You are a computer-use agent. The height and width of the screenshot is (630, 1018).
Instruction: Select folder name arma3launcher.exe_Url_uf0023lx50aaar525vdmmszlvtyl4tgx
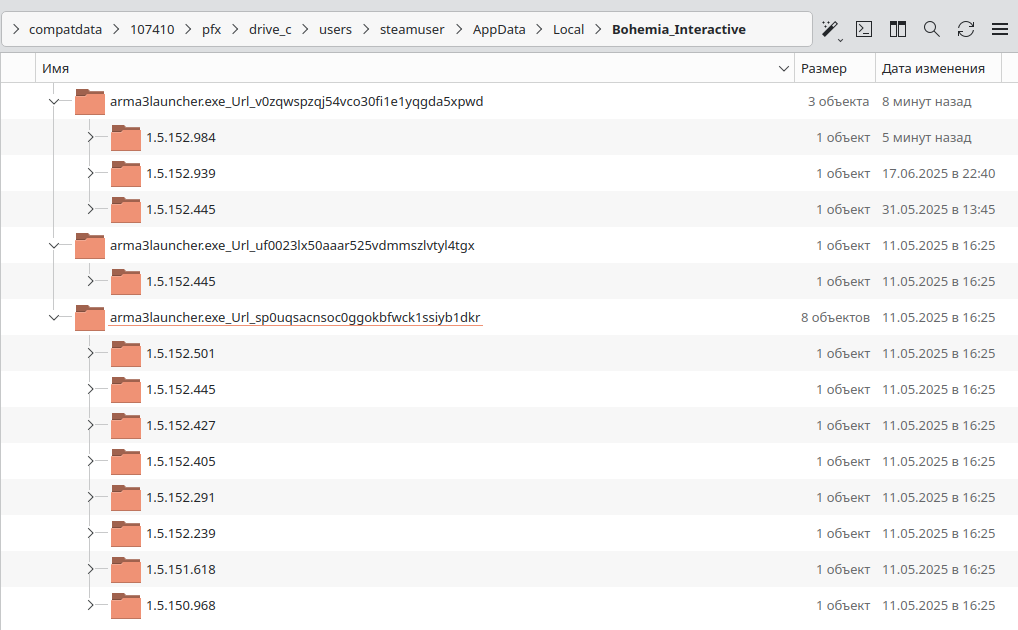[x=292, y=246]
